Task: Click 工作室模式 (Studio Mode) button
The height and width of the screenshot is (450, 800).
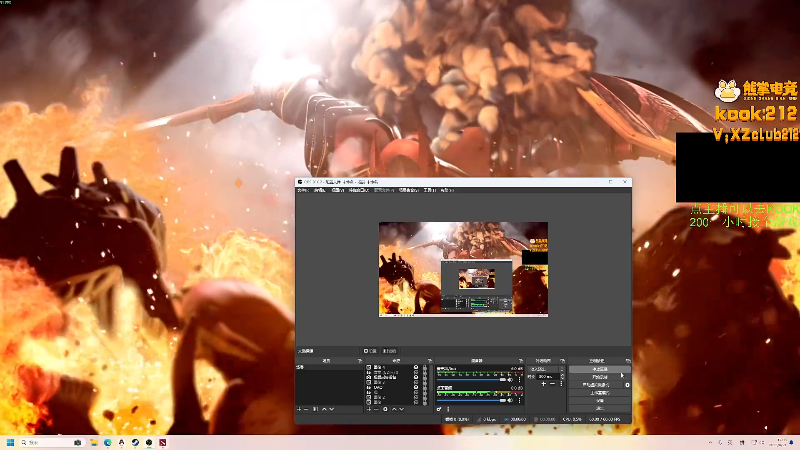Action: tap(600, 392)
